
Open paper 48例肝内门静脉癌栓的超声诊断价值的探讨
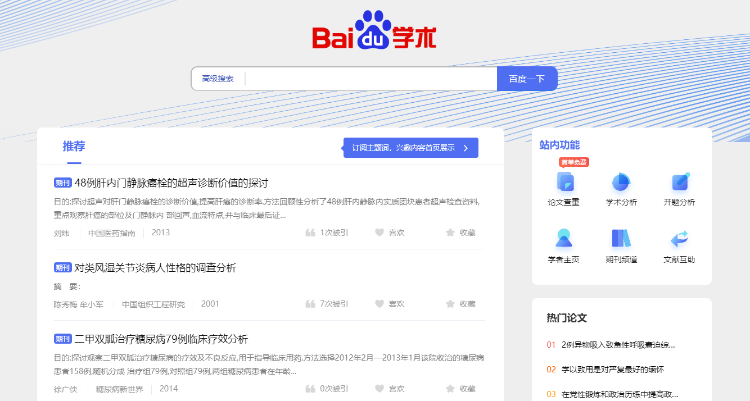click(x=171, y=183)
